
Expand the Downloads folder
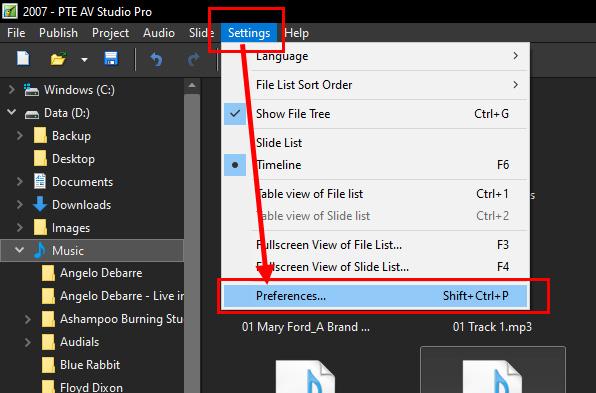[20, 205]
